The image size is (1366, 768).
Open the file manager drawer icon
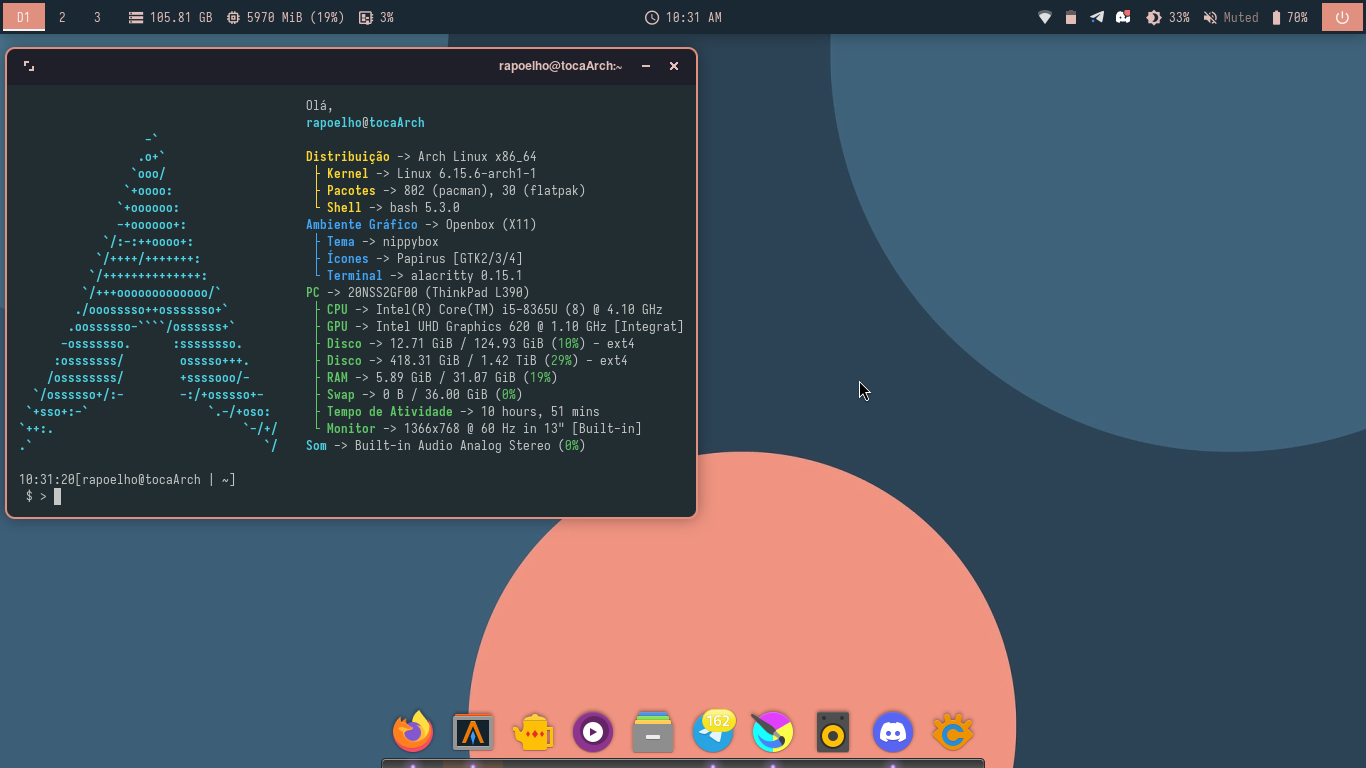click(x=653, y=733)
